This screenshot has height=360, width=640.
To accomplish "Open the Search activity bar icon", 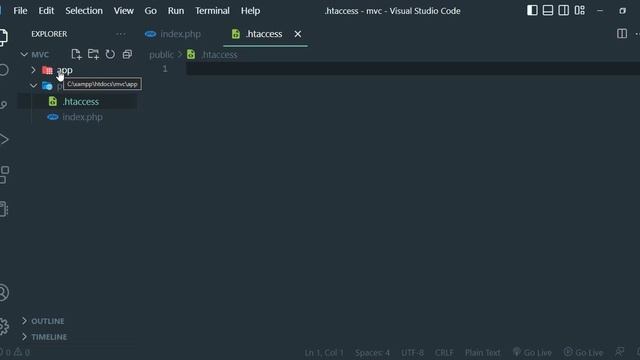I will pos(4,70).
